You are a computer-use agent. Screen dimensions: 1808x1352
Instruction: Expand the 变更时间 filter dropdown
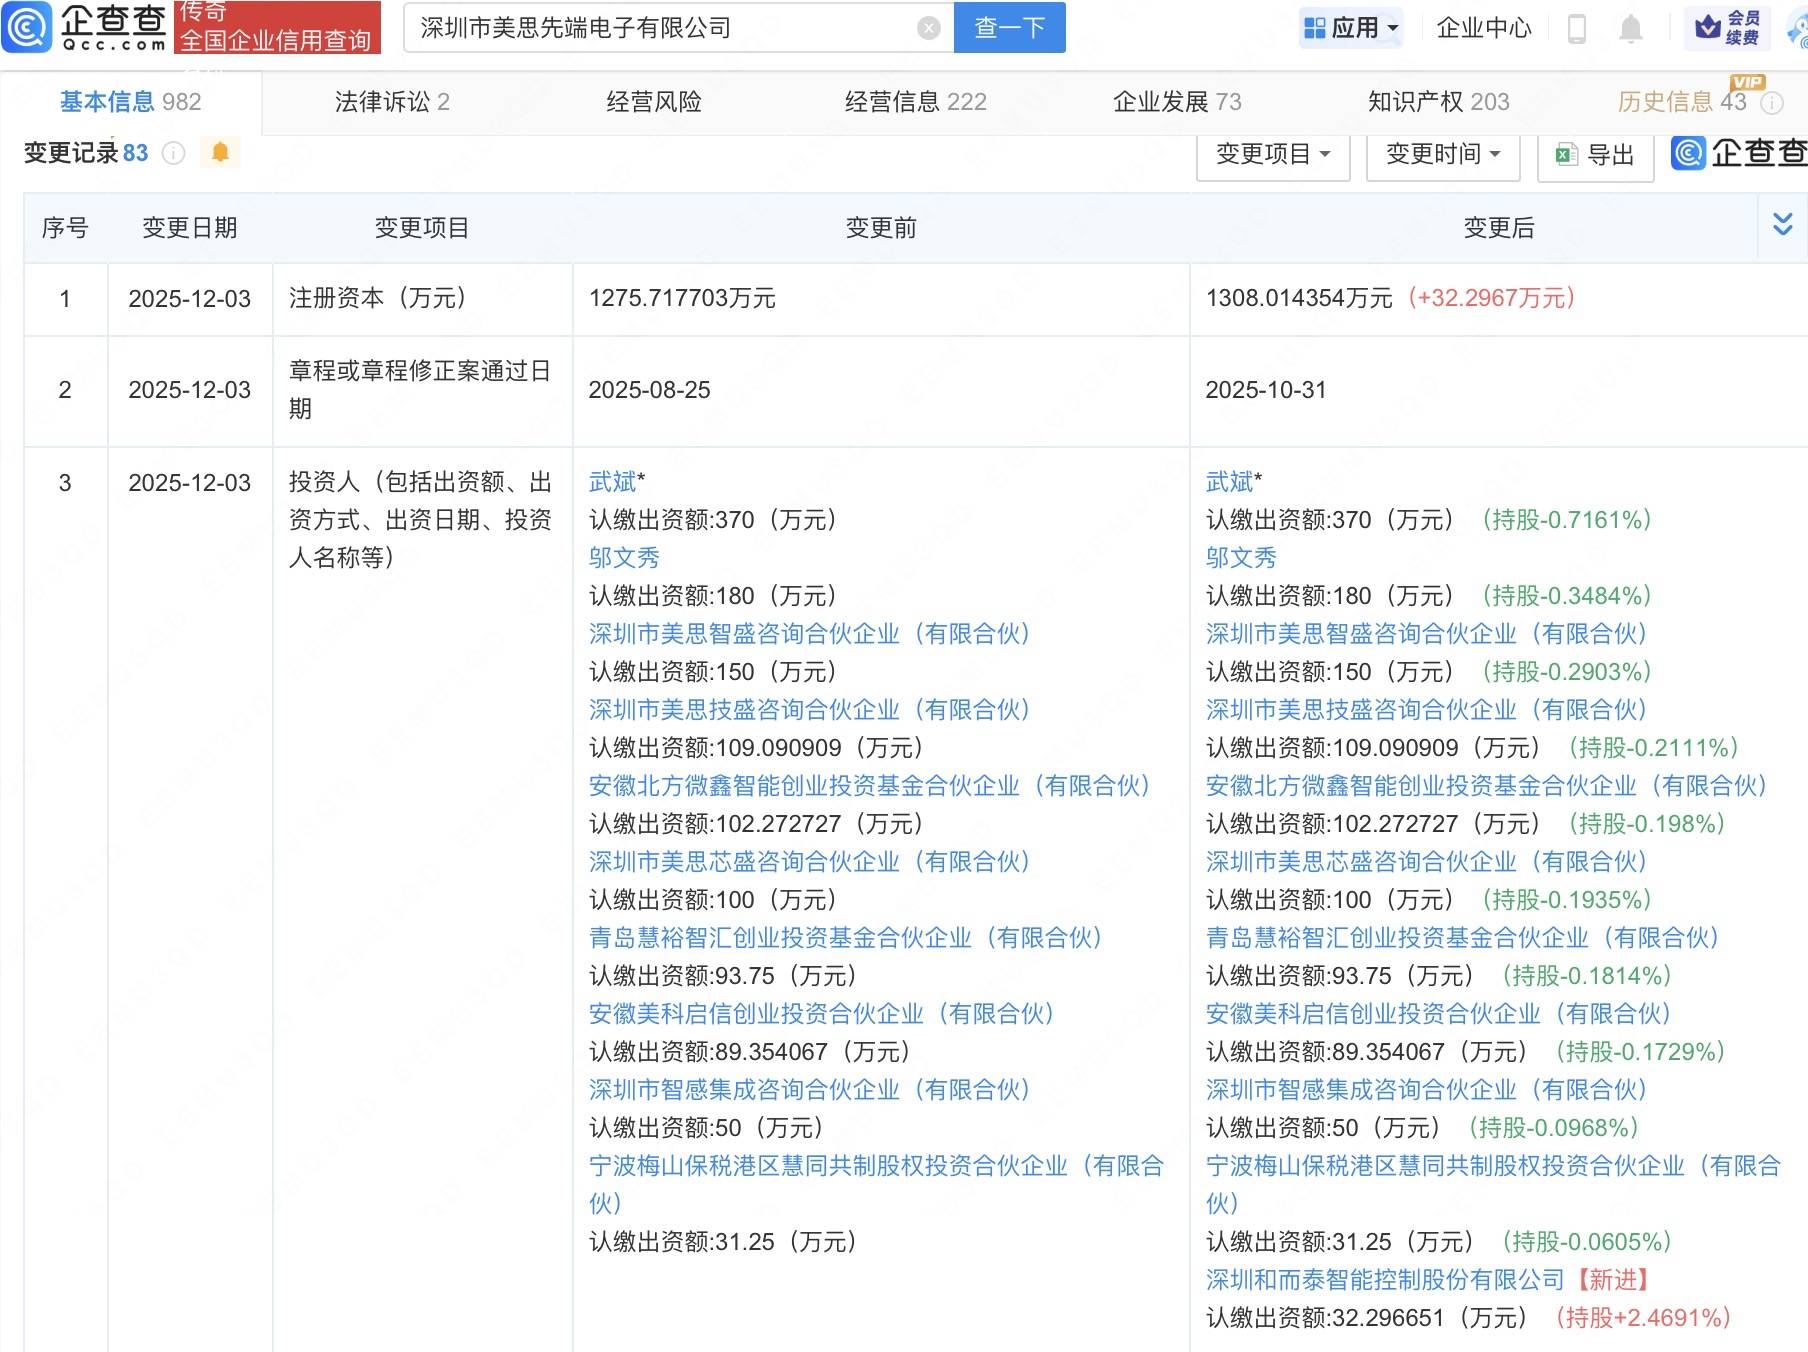pyautogui.click(x=1442, y=154)
